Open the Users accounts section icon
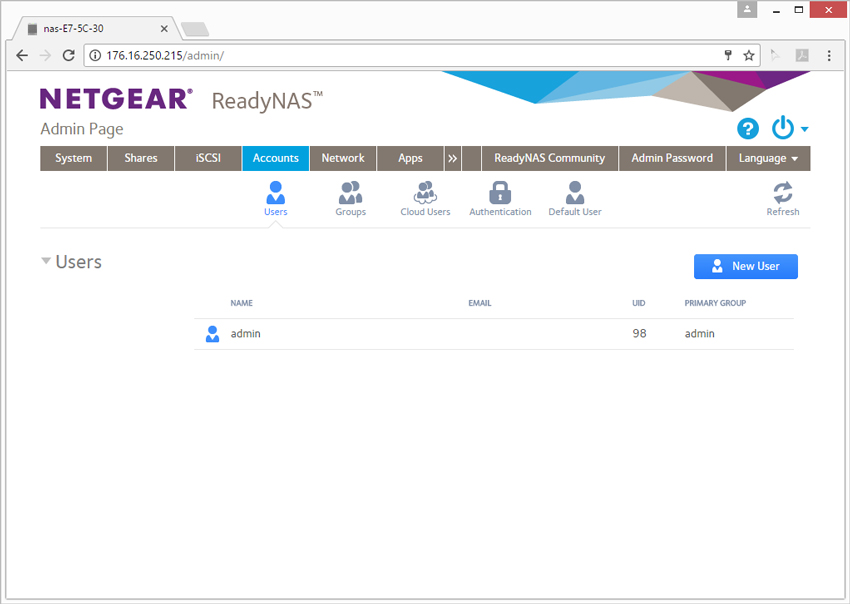The image size is (850, 604). click(x=275, y=193)
